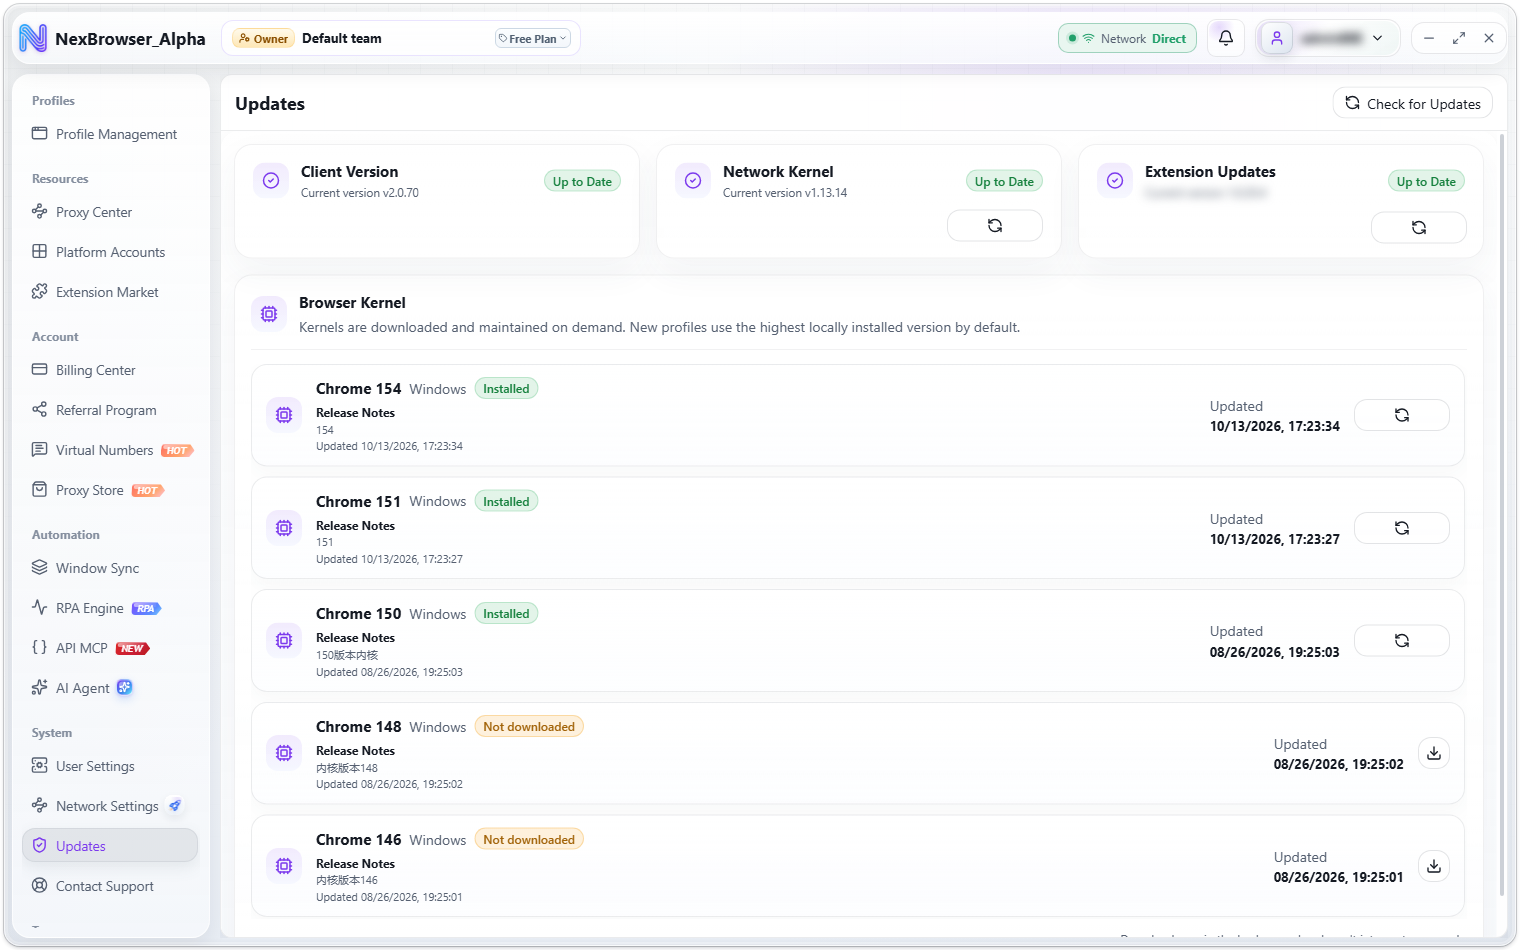Image resolution: width=1520 pixels, height=950 pixels.
Task: Open Contact Support
Action: coord(110,886)
